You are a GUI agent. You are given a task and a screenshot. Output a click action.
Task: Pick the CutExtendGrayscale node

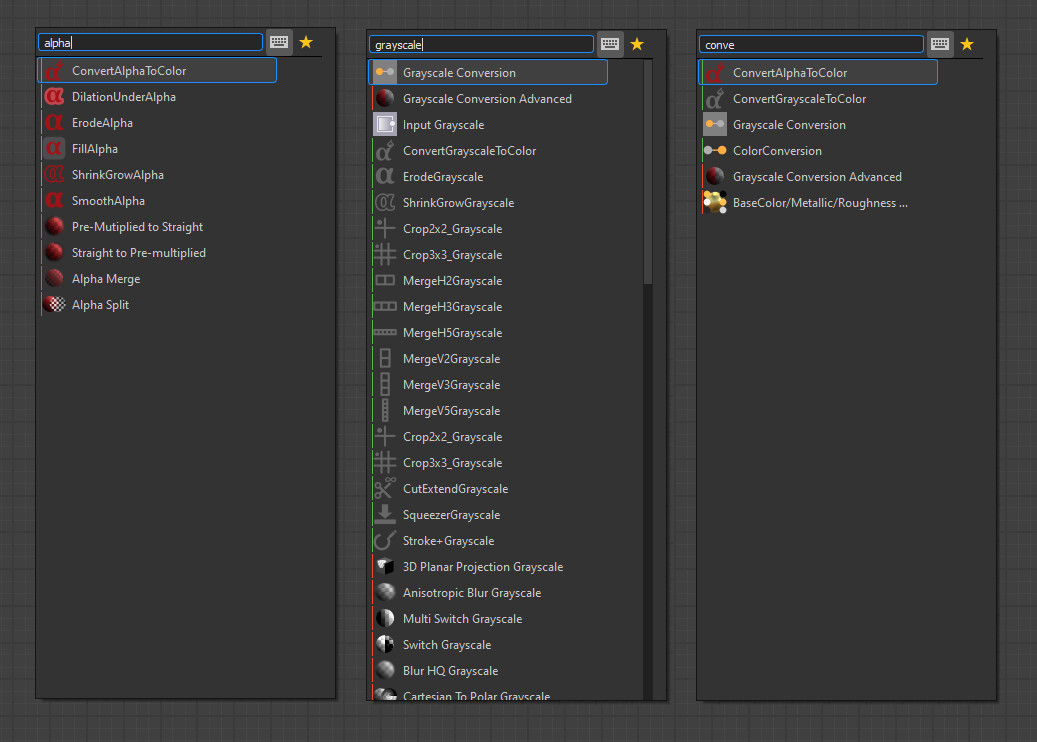pyautogui.click(x=455, y=488)
